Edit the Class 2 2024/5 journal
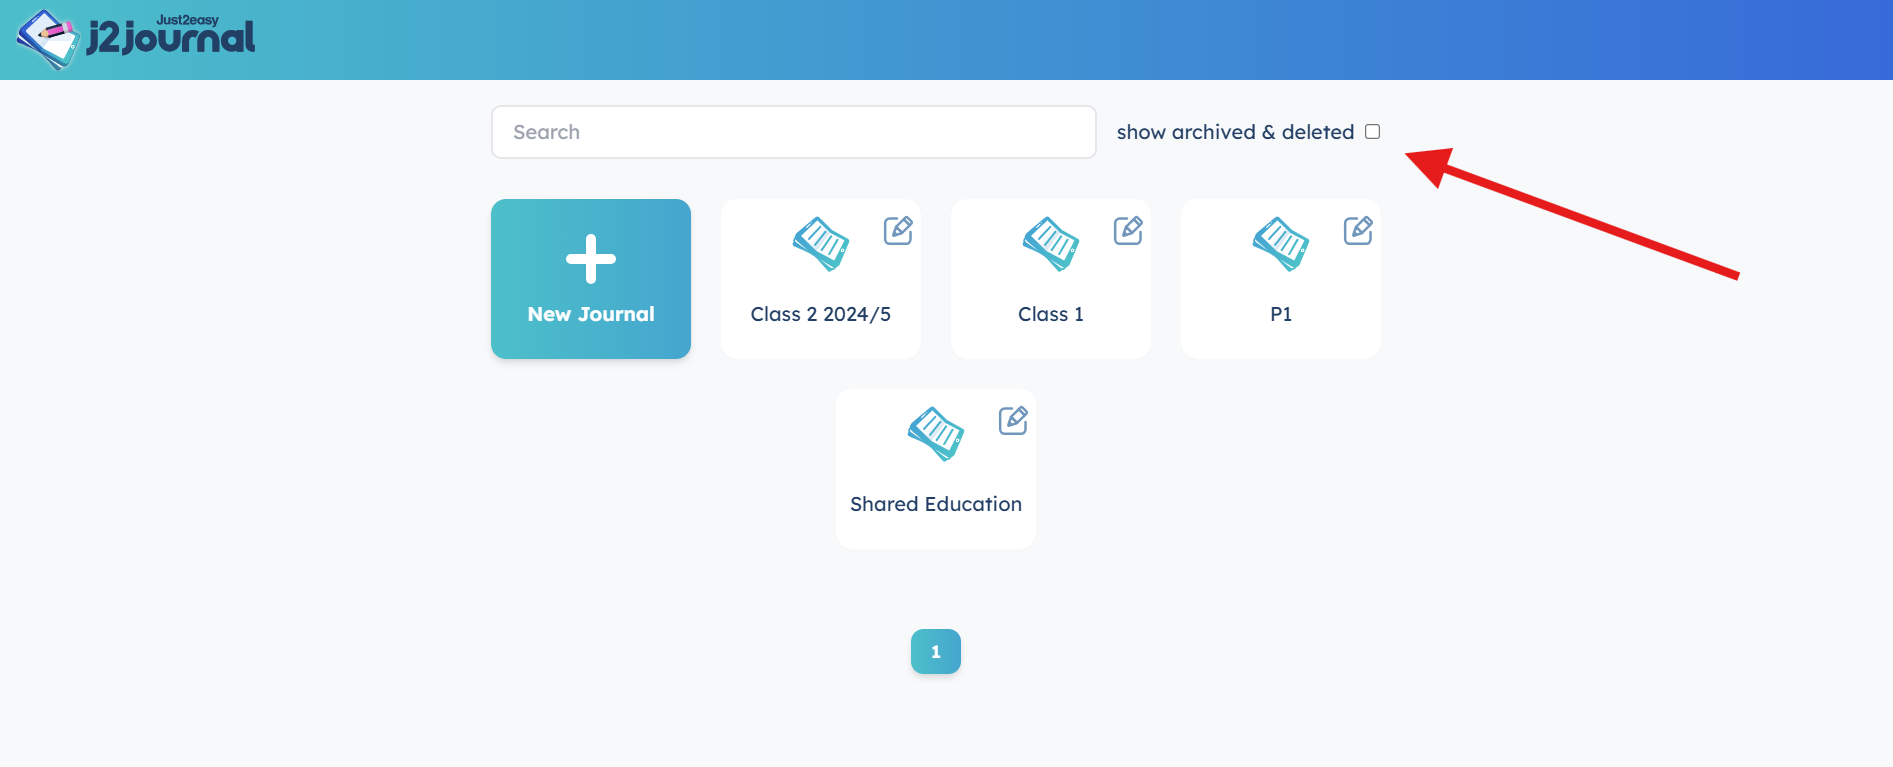The height and width of the screenshot is (767, 1893). pos(898,230)
